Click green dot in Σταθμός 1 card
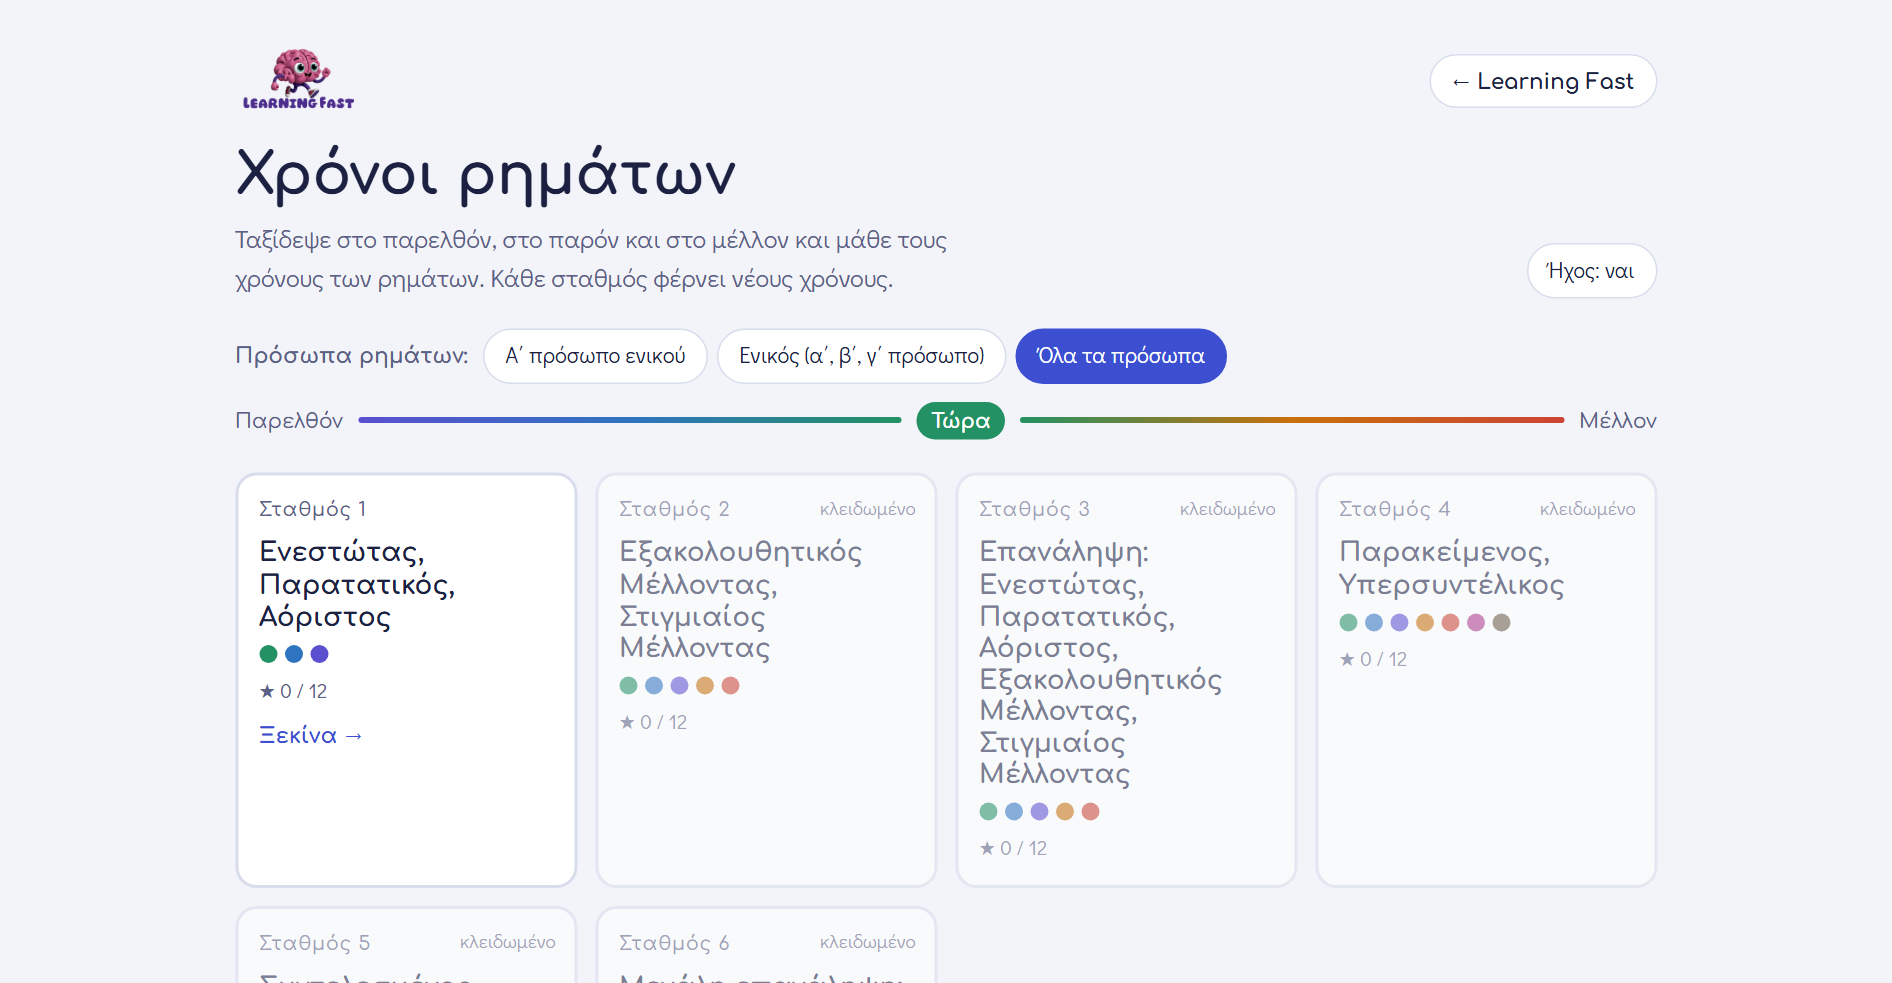This screenshot has height=983, width=1892. (268, 654)
